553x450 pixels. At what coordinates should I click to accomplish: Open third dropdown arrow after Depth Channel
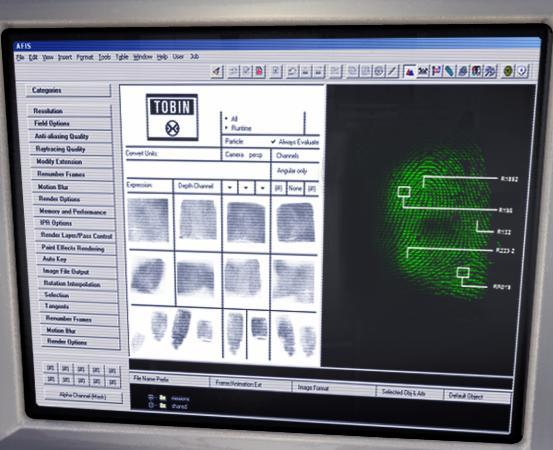coord(262,188)
